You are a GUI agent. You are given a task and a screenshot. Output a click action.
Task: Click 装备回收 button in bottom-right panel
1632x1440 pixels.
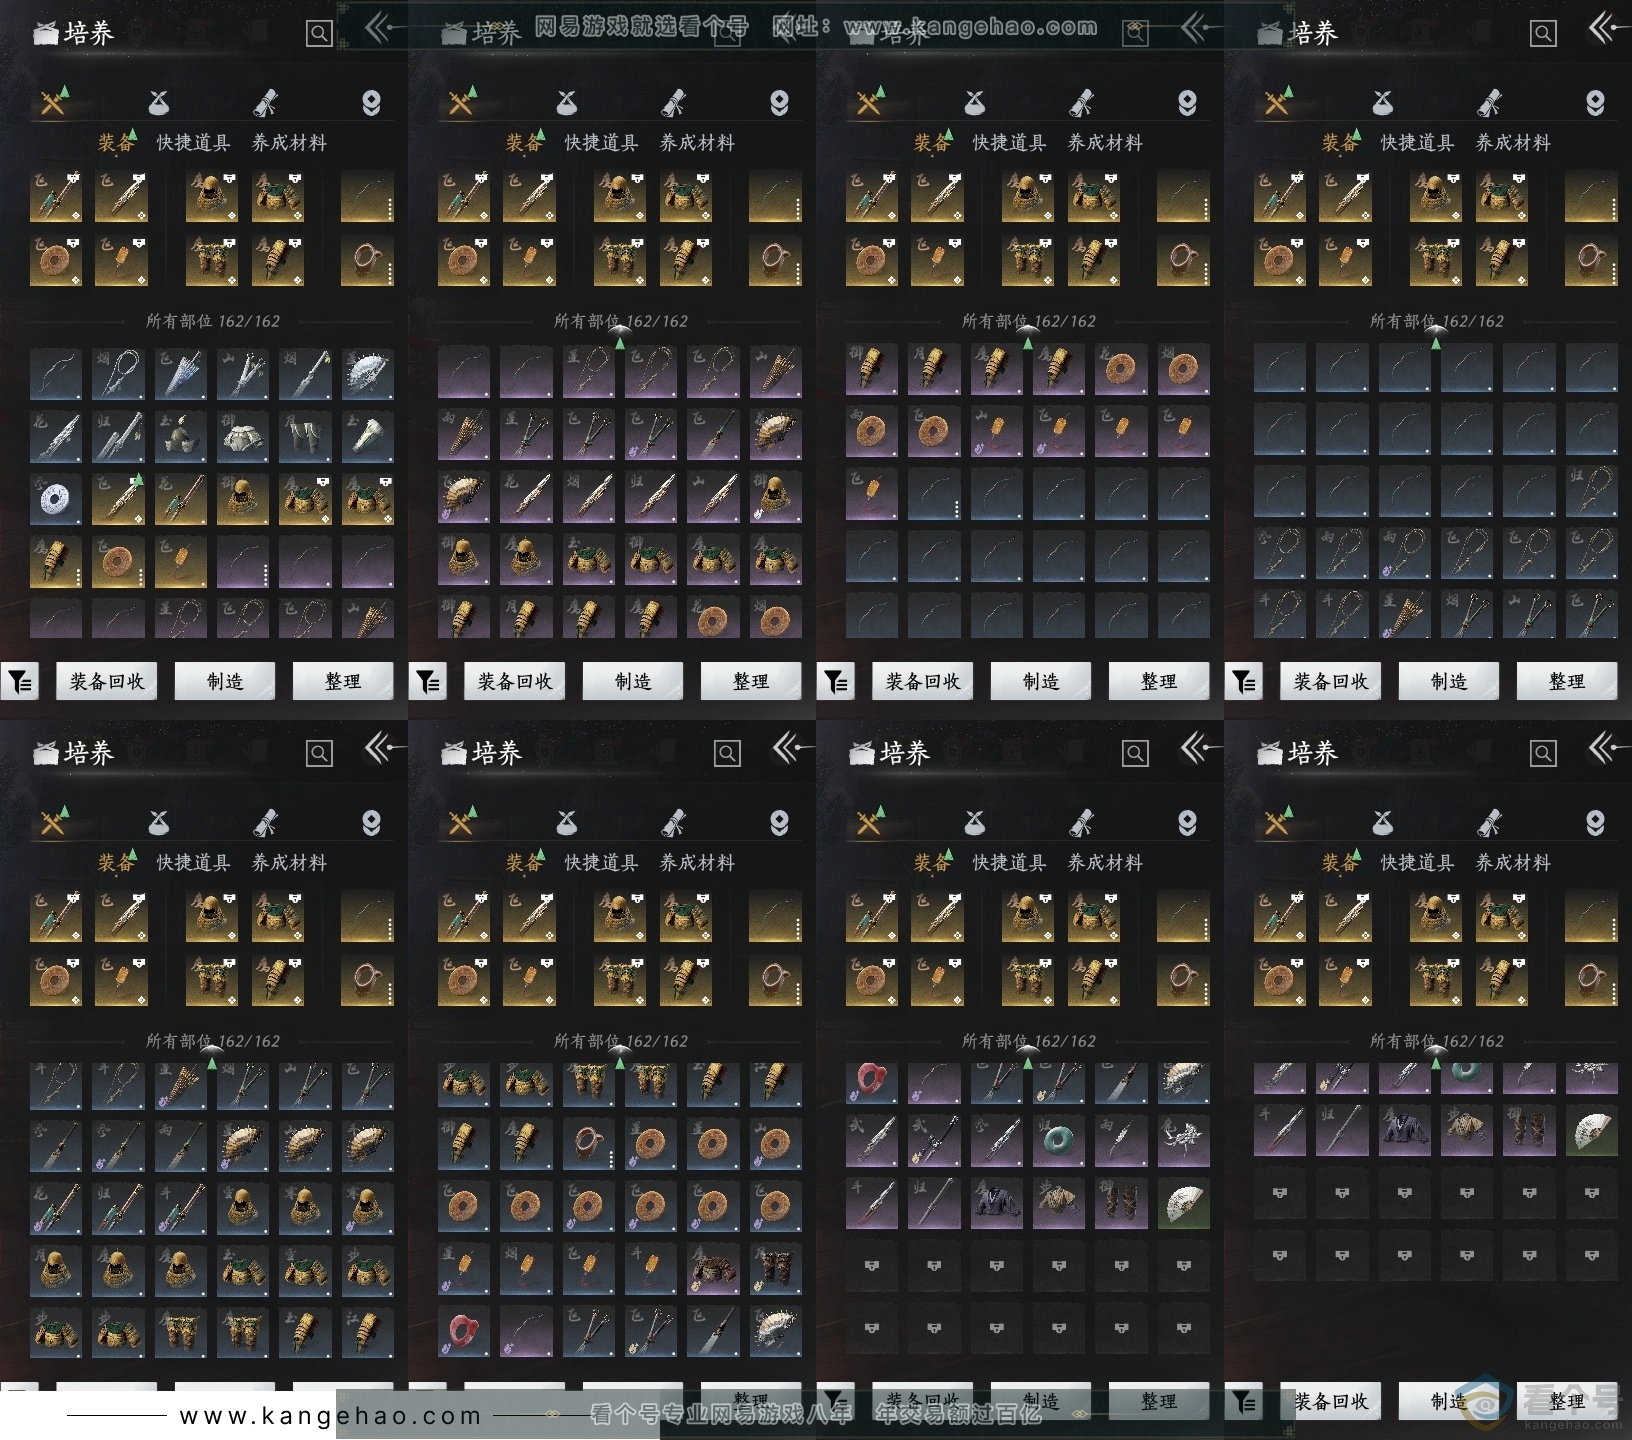click(1331, 1401)
